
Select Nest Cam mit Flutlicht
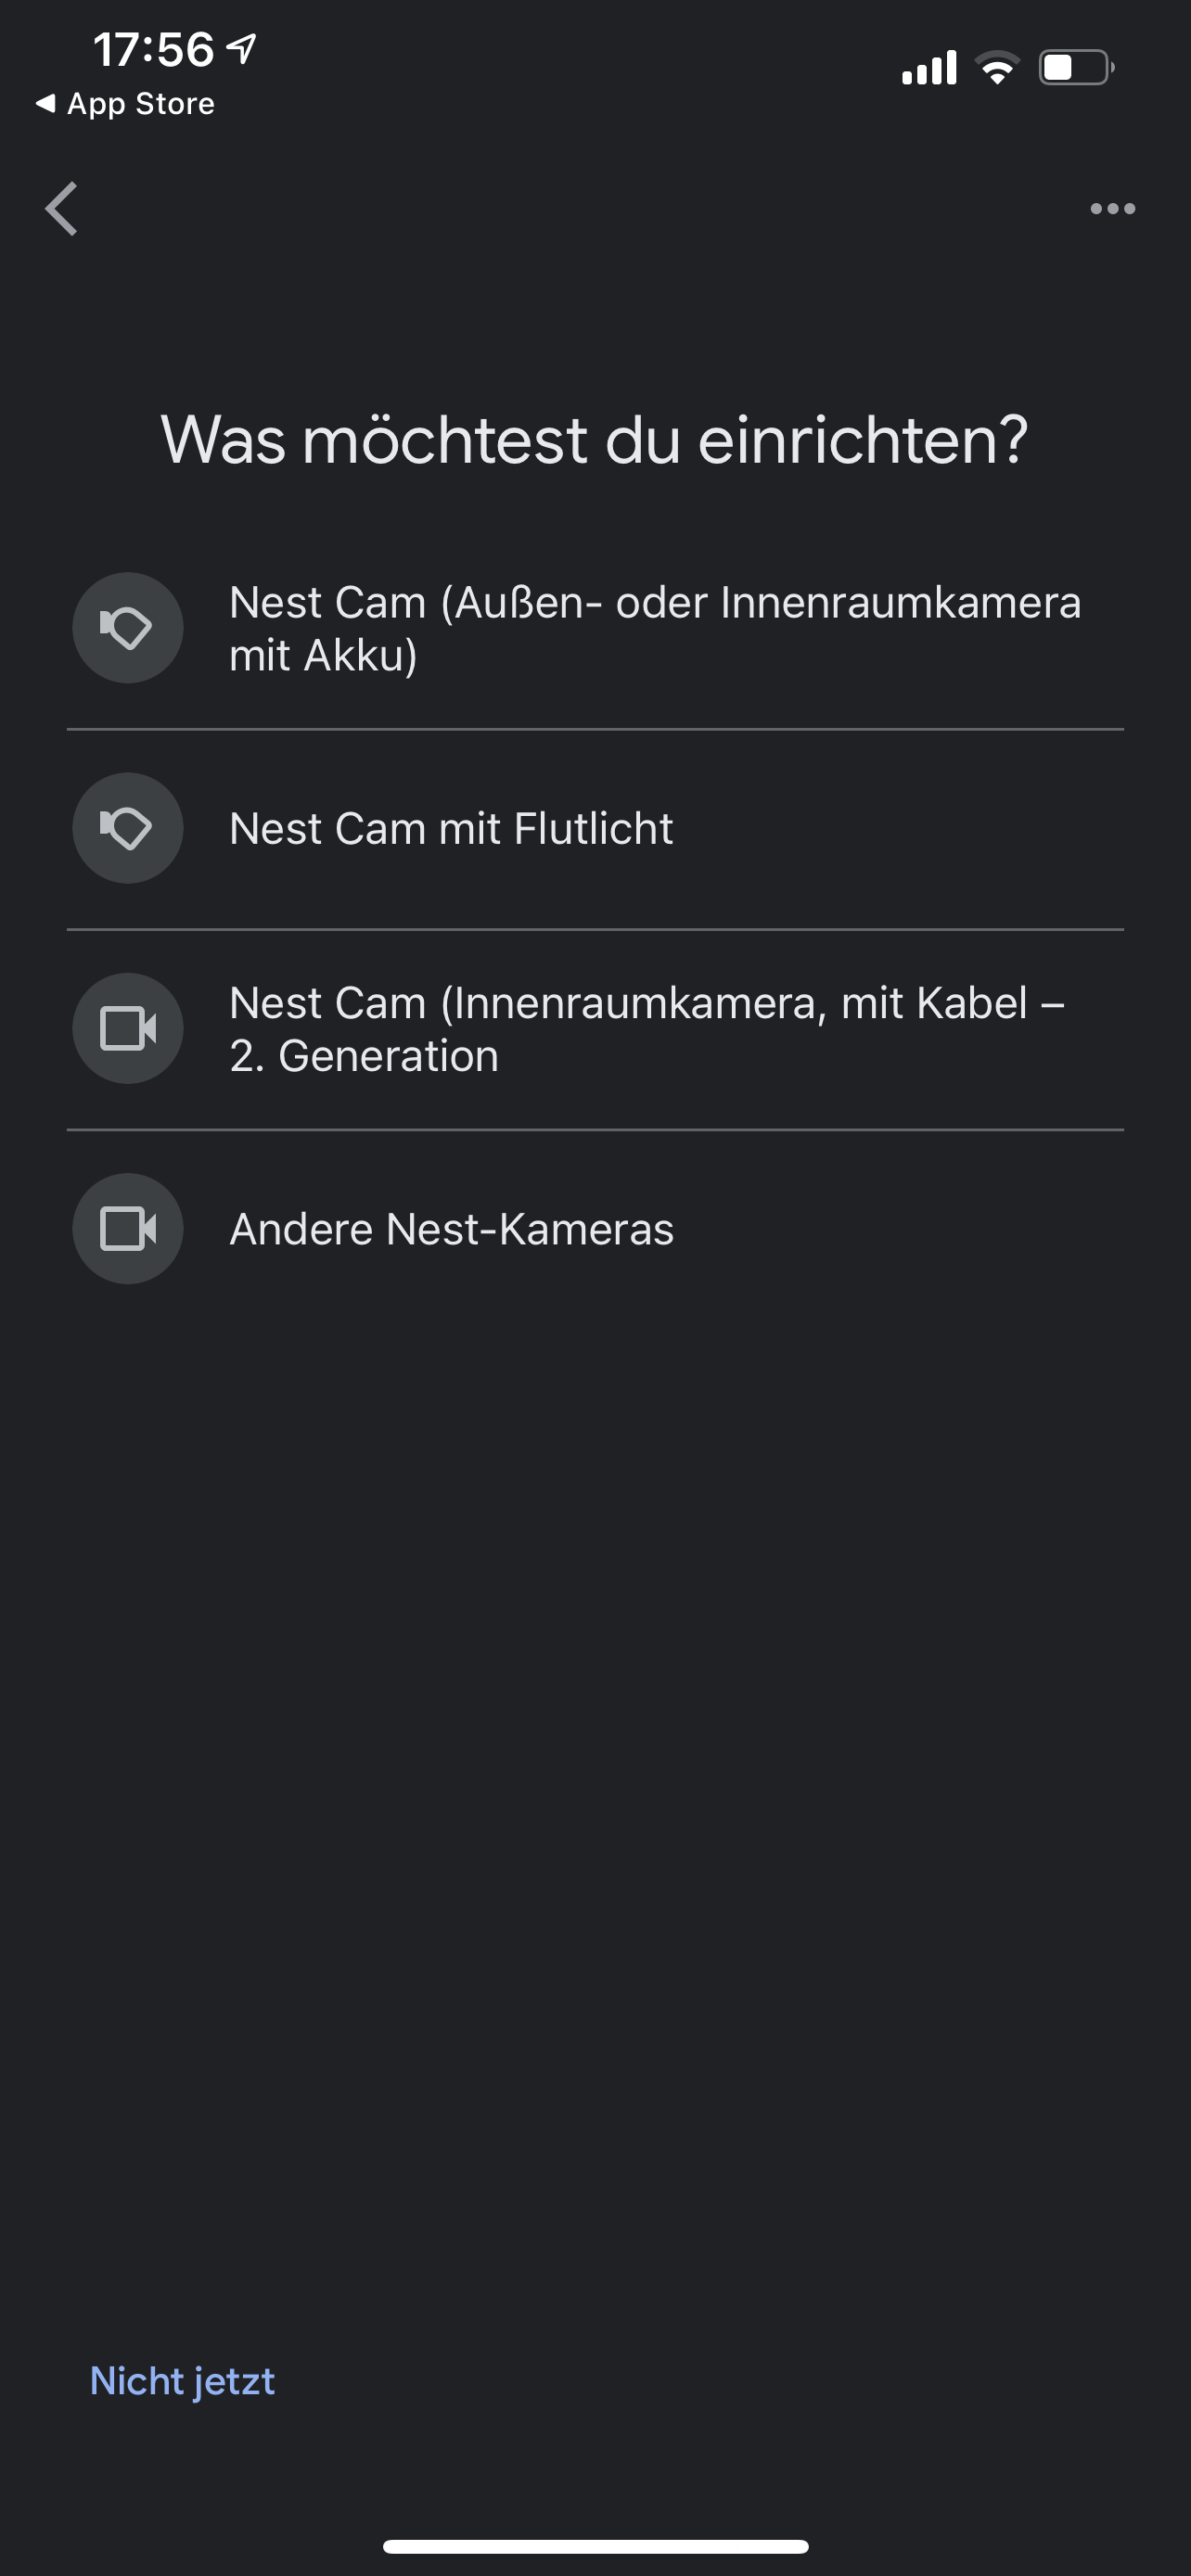[x=451, y=828]
